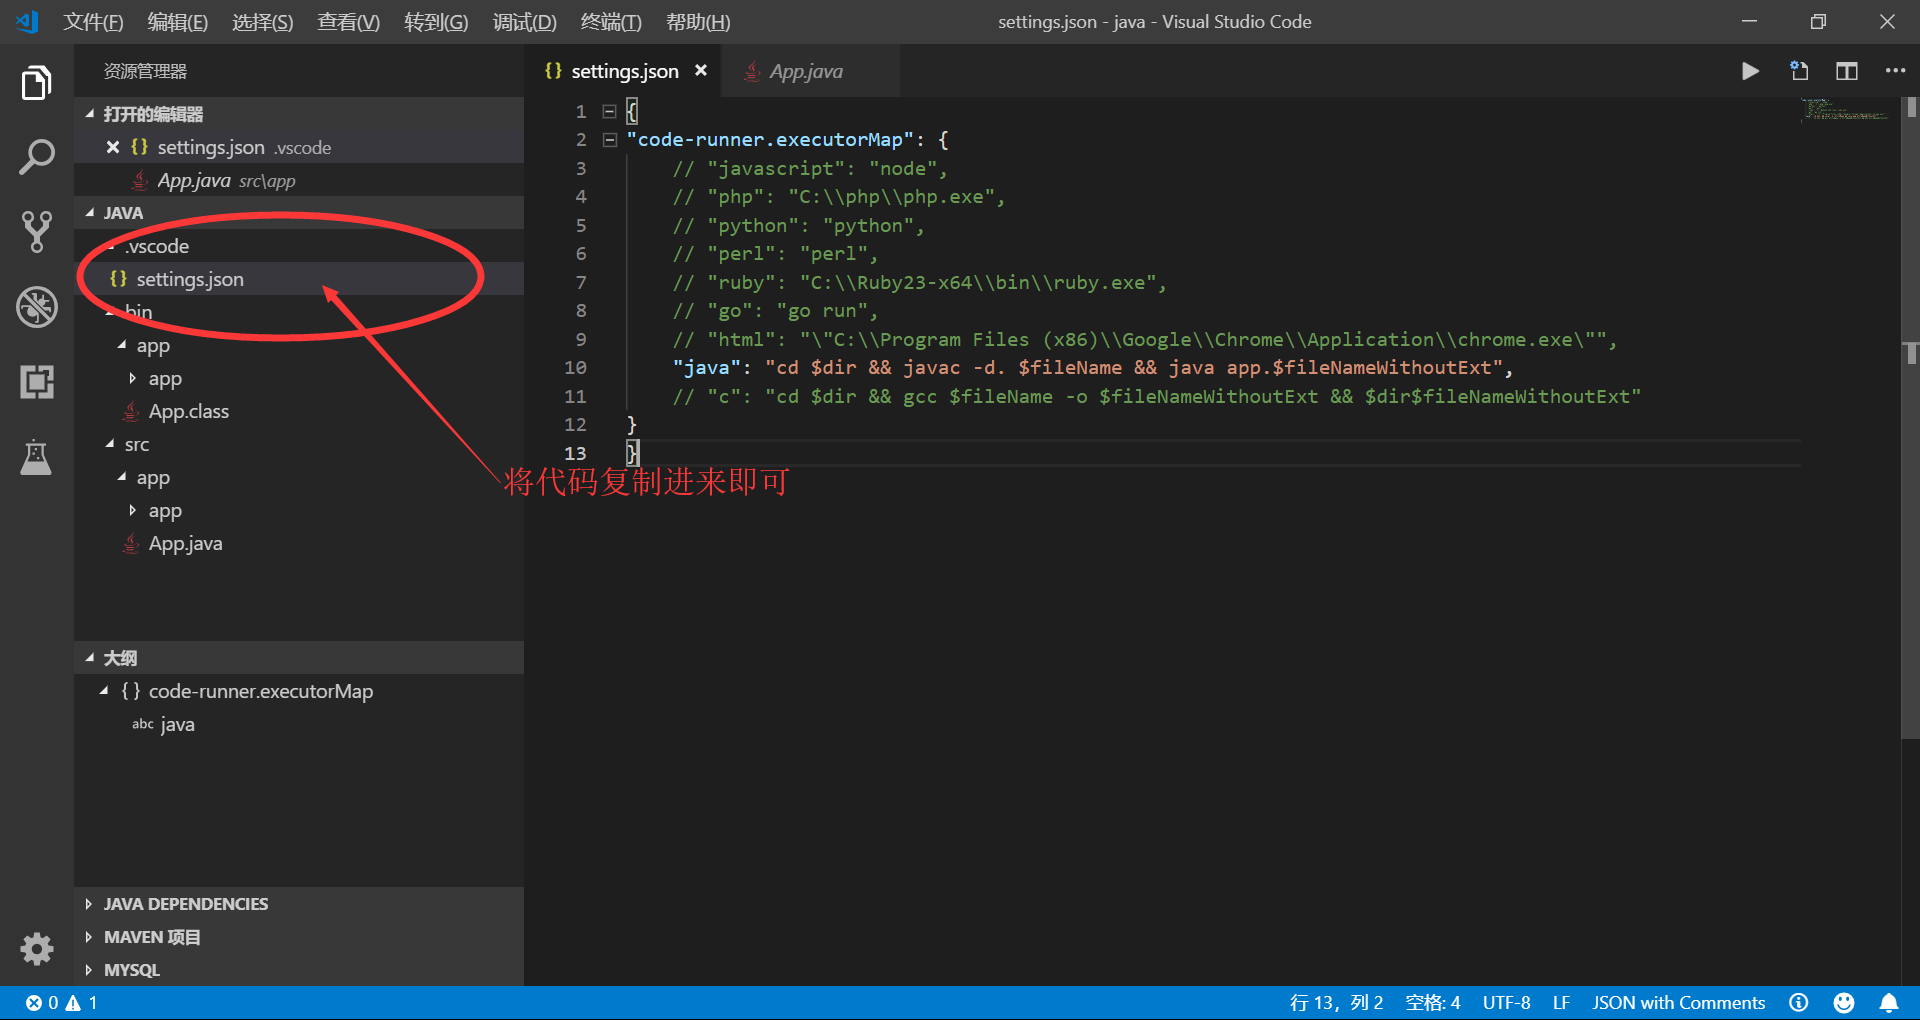Open notifications via the bell icon
This screenshot has width=1920, height=1020.
1888,1002
